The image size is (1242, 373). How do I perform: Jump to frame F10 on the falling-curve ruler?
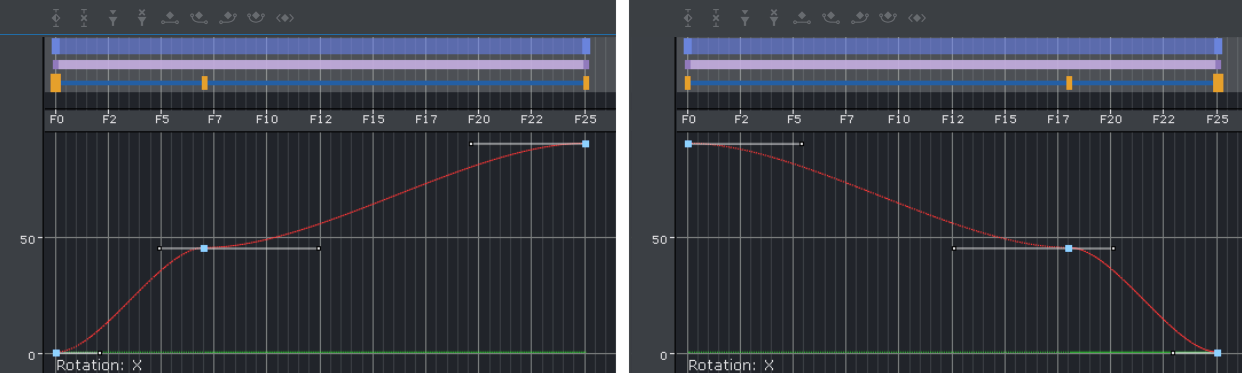coord(899,119)
